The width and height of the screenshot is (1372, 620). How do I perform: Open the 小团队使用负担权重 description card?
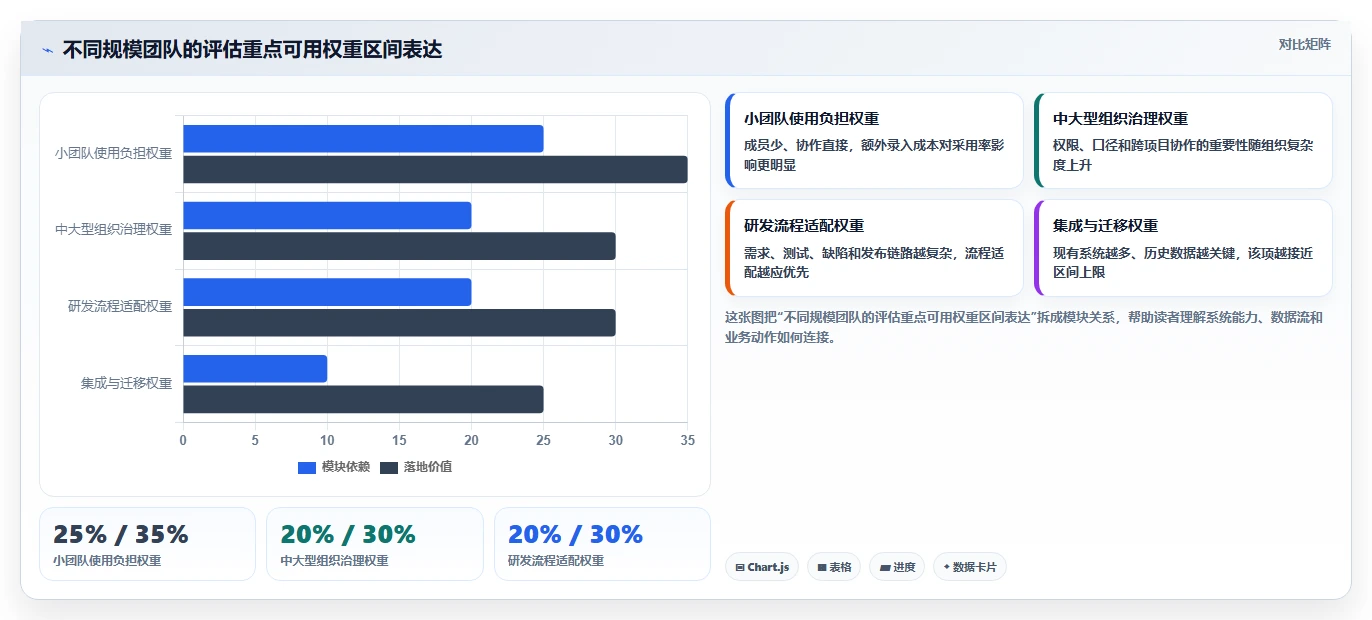[874, 141]
